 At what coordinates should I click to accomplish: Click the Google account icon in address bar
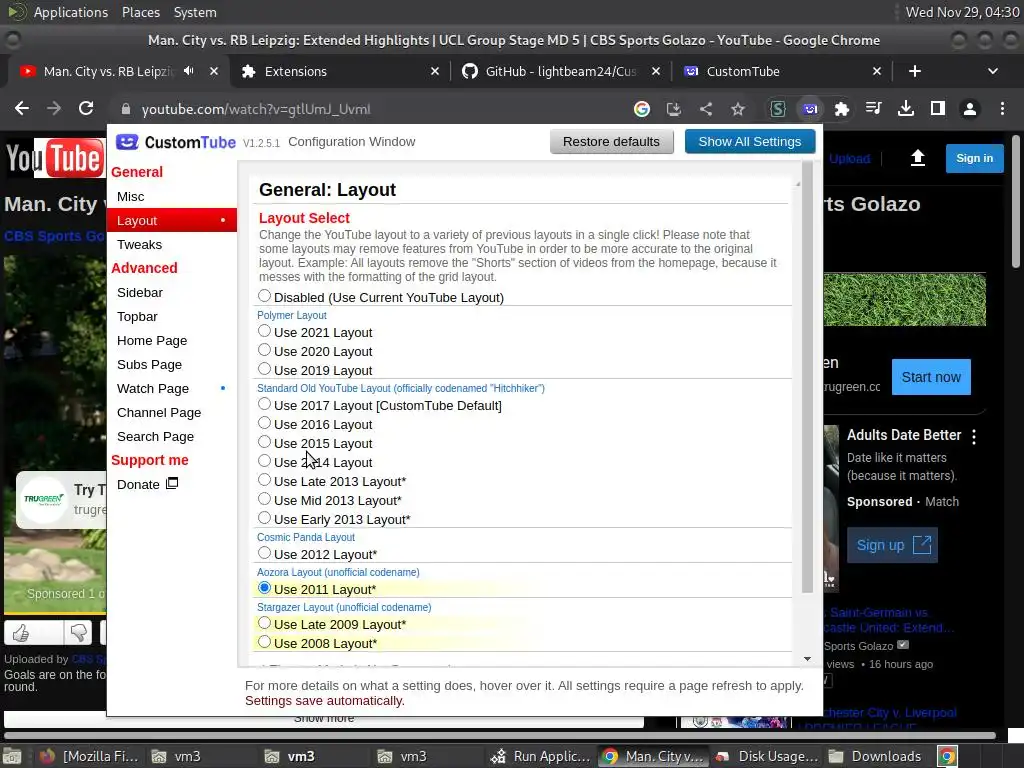642,109
